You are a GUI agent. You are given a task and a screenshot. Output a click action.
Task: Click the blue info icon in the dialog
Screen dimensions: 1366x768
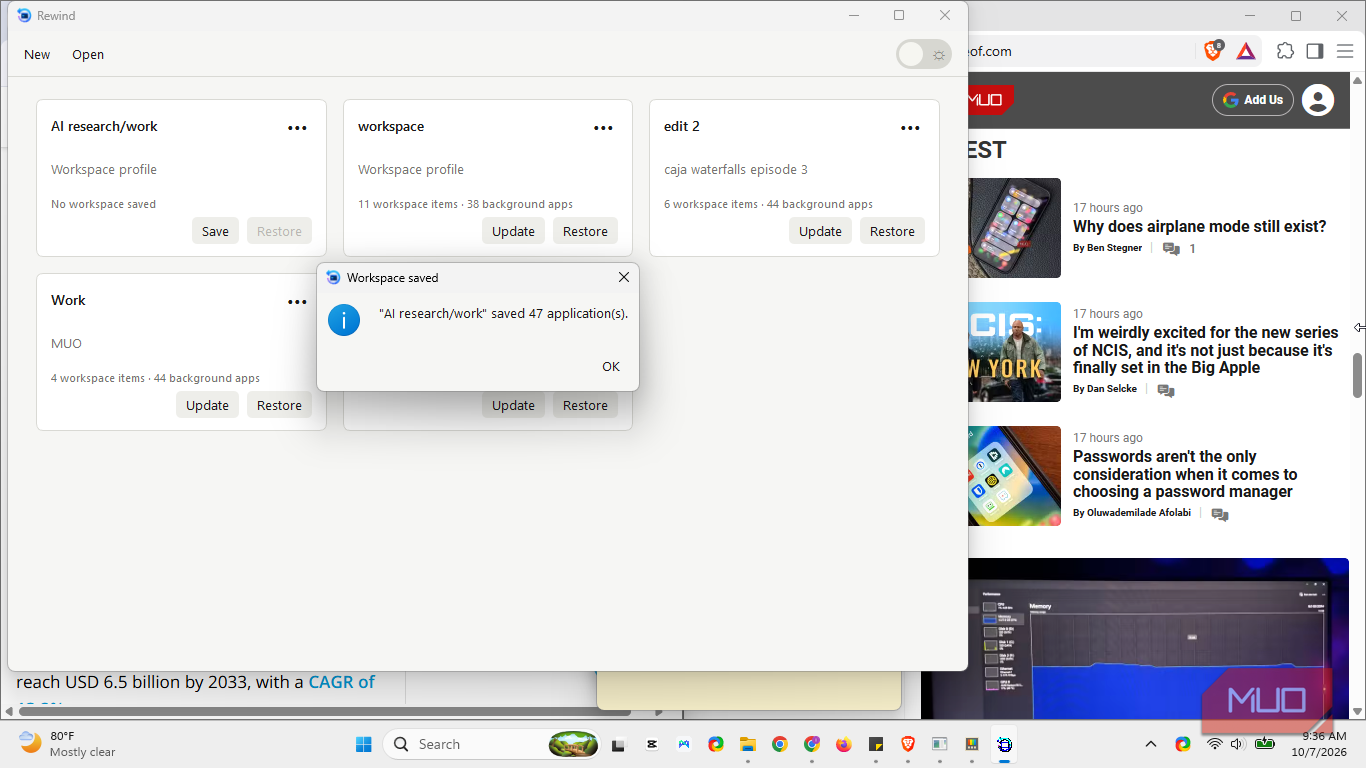click(344, 319)
